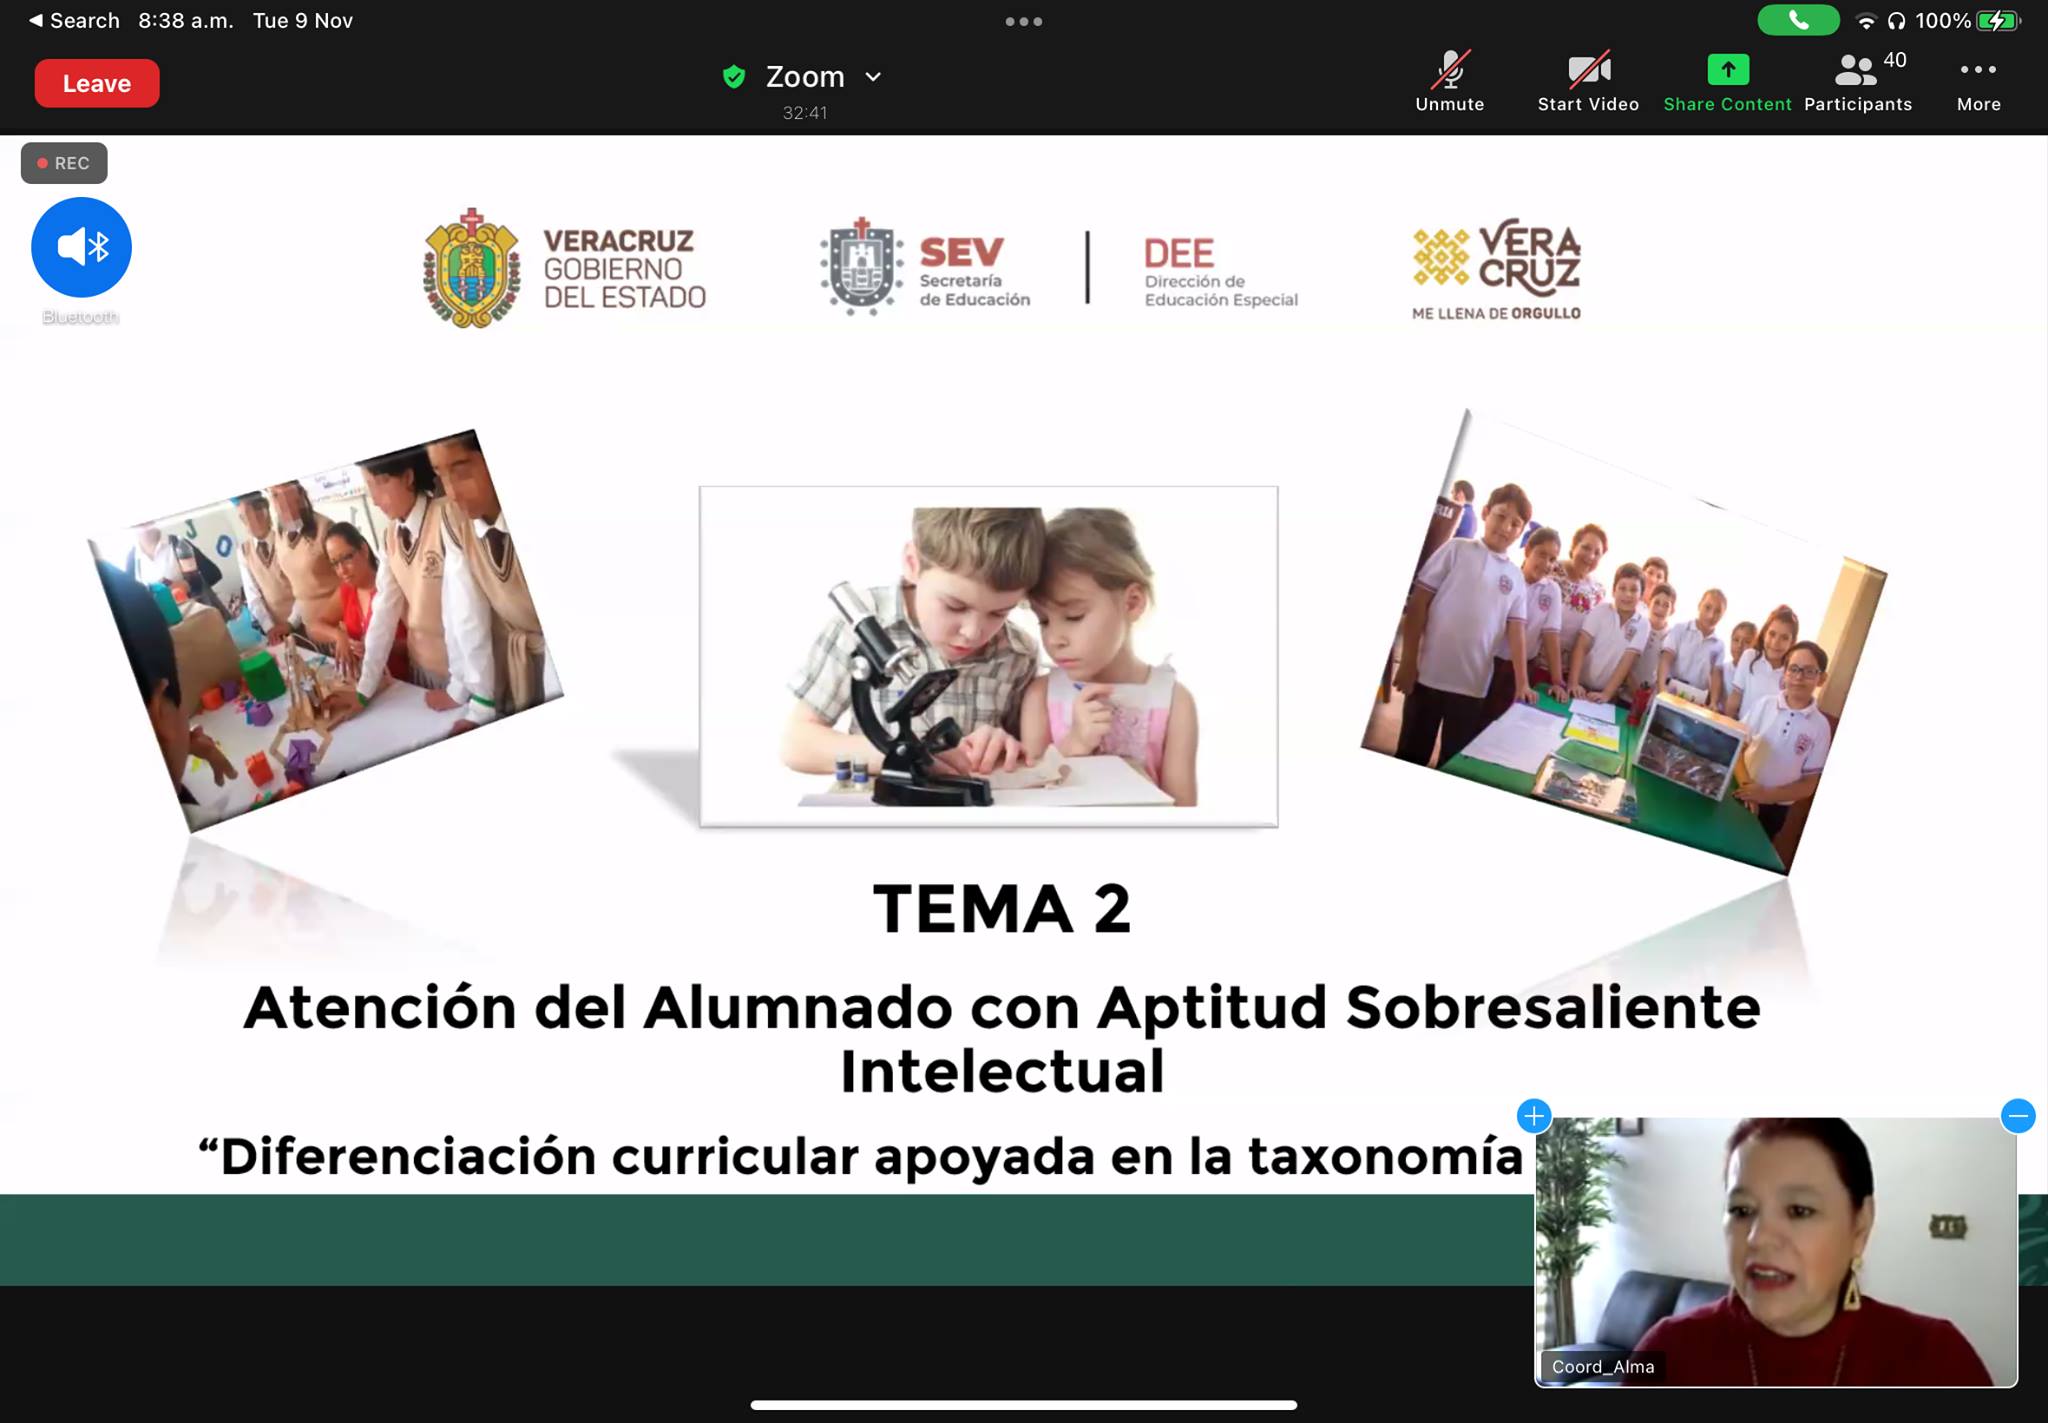Tap the photo of students with colored blocks
Image resolution: width=2048 pixels, height=1423 pixels.
(x=326, y=630)
